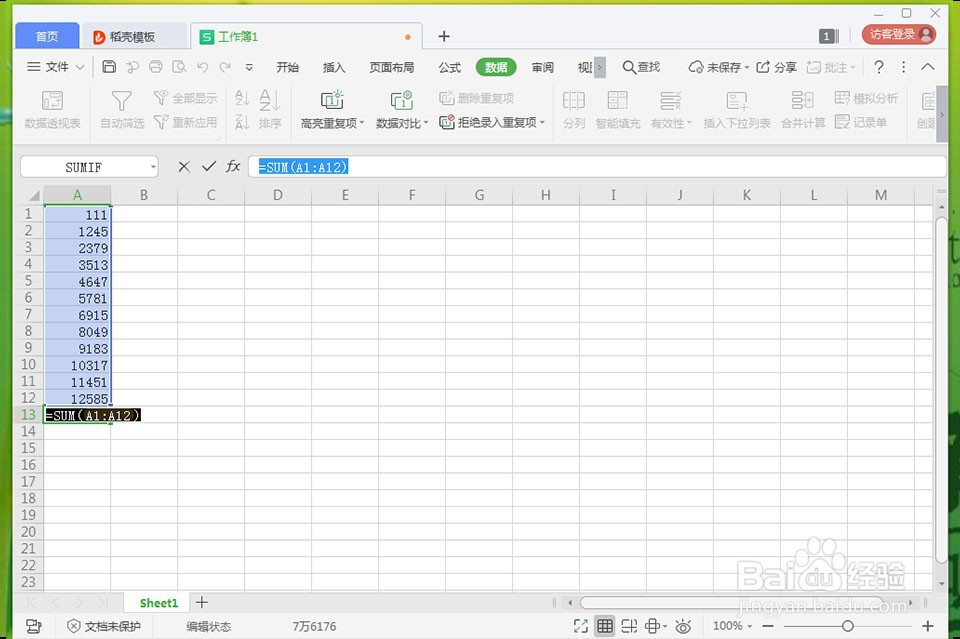Viewport: 960px width, 639px height.
Task: Click the Print icon in quick toolbar
Action: coord(156,67)
